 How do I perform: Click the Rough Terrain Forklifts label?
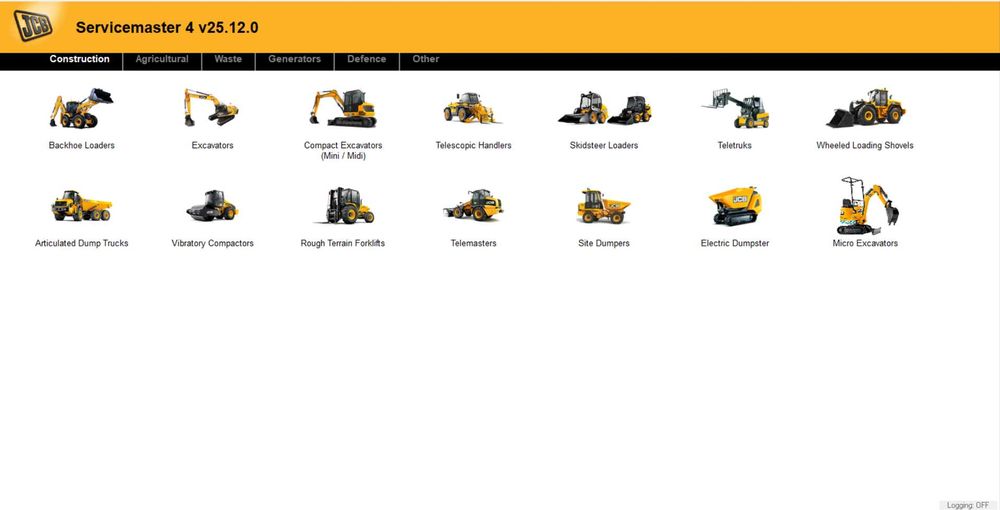click(x=343, y=243)
